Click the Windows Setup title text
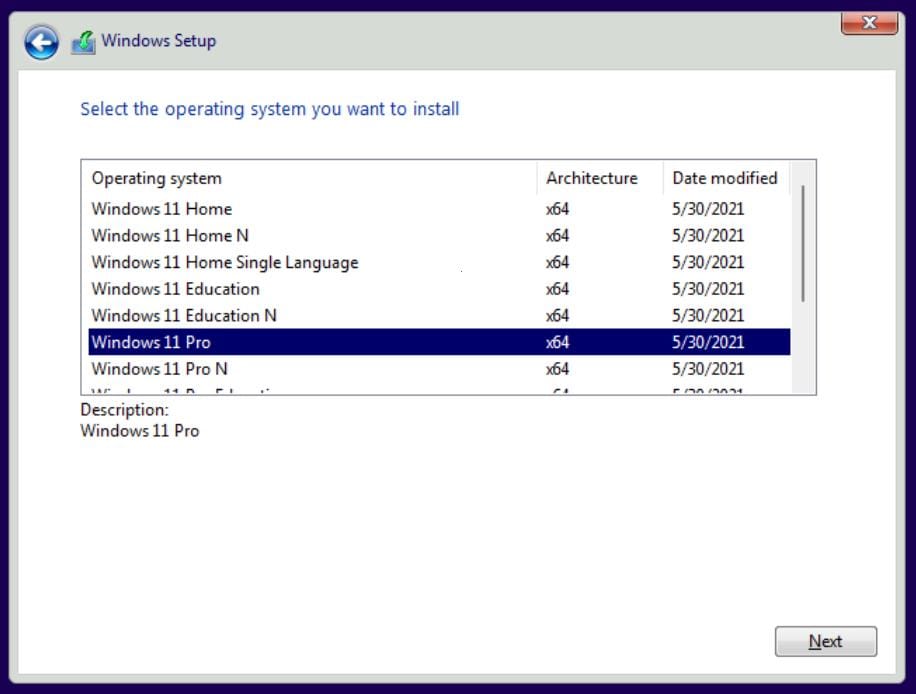Screen dimensions: 916x694 click(158, 41)
